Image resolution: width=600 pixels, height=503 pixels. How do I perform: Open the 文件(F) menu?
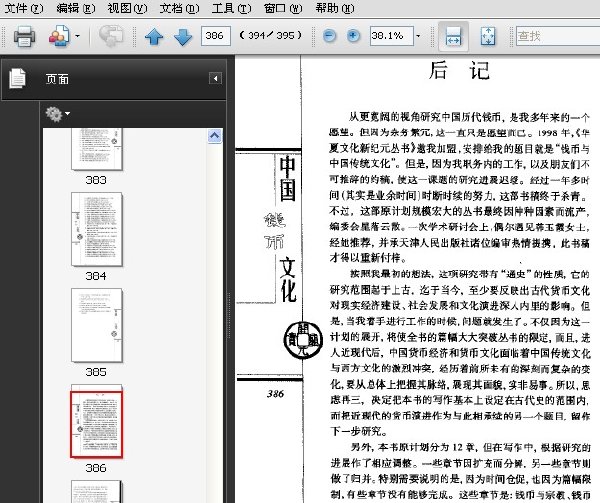pos(24,8)
